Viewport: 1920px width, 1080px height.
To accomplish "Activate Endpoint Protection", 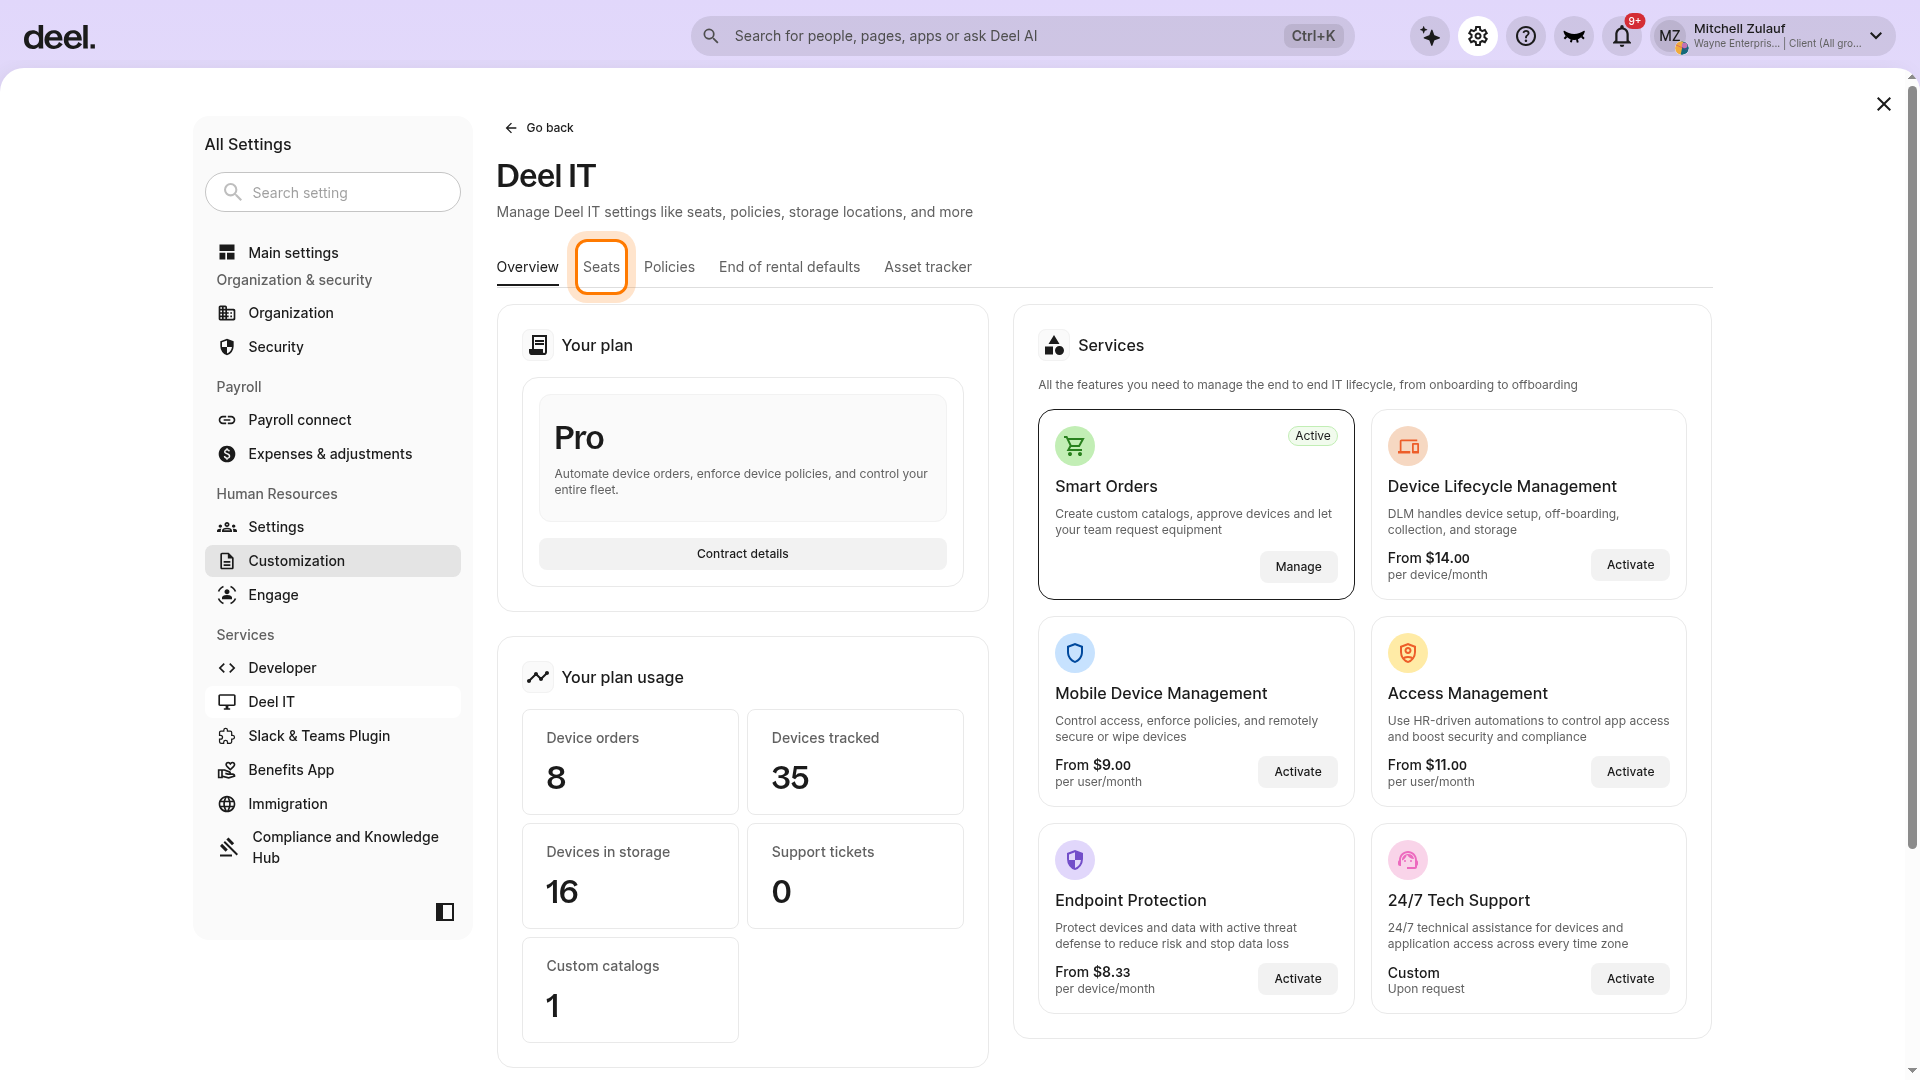I will click(x=1298, y=979).
